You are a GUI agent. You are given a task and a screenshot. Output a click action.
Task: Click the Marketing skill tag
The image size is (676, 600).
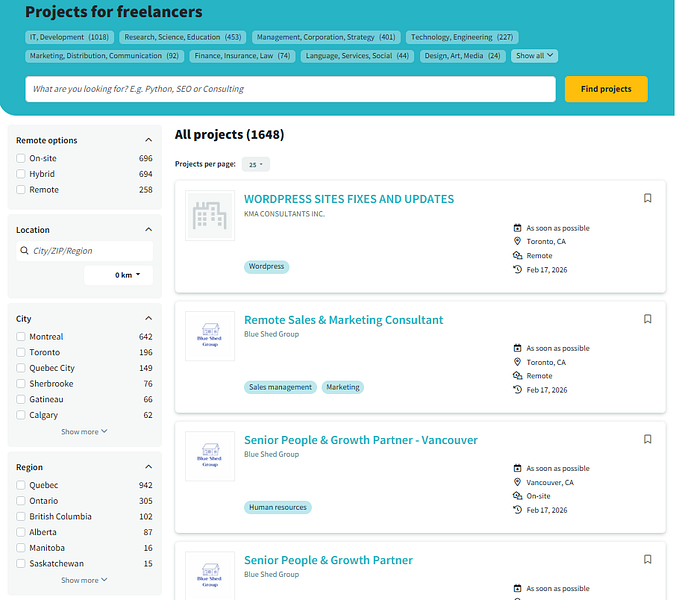pos(343,387)
